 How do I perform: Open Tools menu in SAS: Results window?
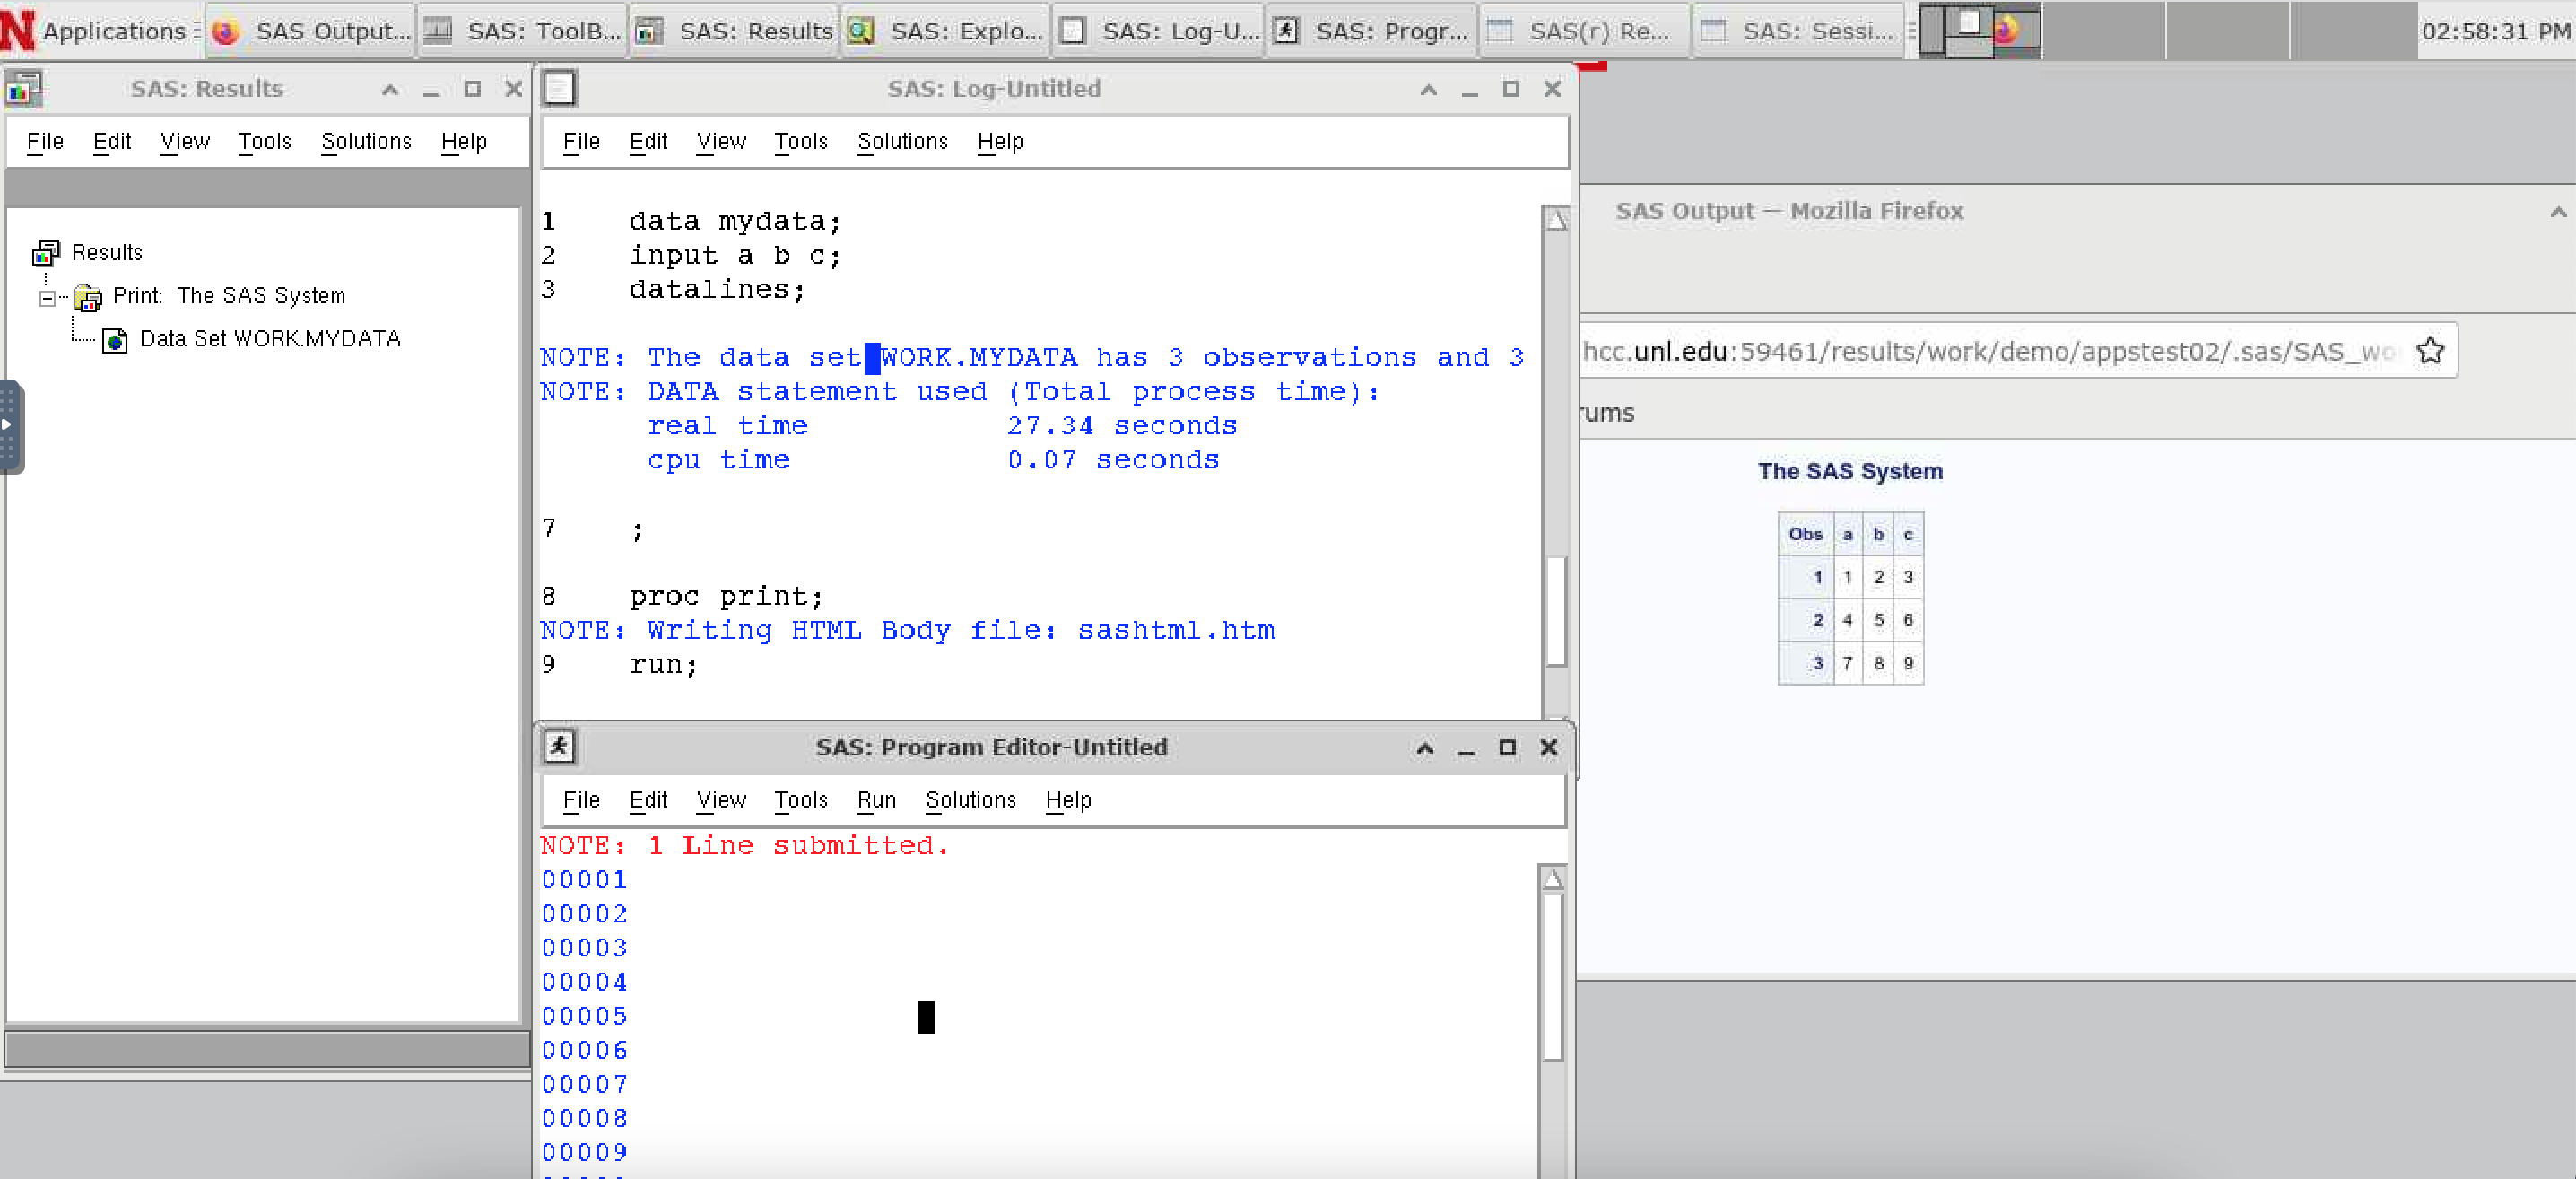[x=264, y=141]
